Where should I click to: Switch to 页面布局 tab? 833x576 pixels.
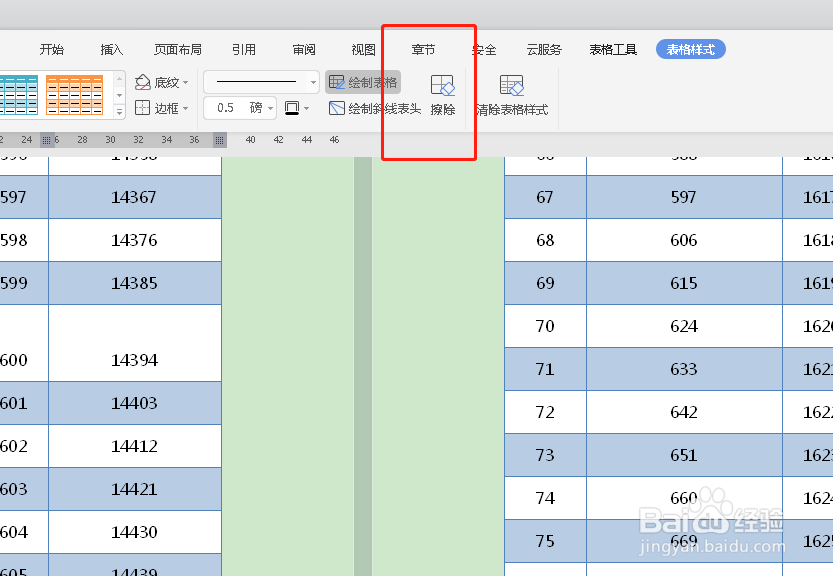[178, 50]
